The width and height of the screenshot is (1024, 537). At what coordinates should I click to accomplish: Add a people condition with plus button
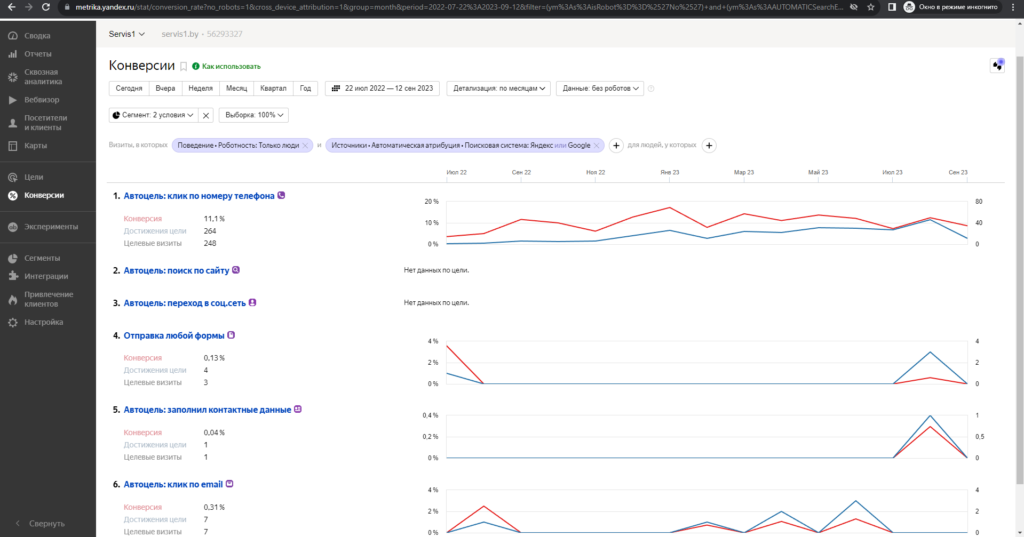709,146
